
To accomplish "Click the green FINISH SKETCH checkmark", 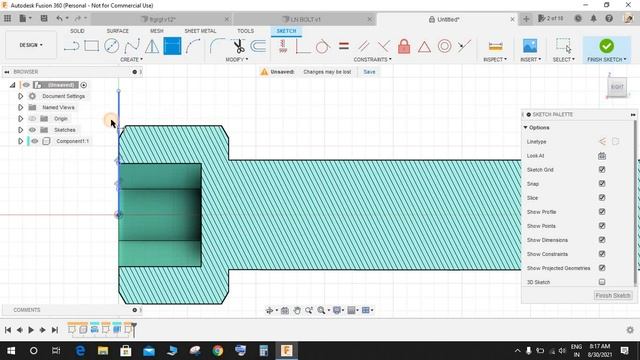I will 606,46.
